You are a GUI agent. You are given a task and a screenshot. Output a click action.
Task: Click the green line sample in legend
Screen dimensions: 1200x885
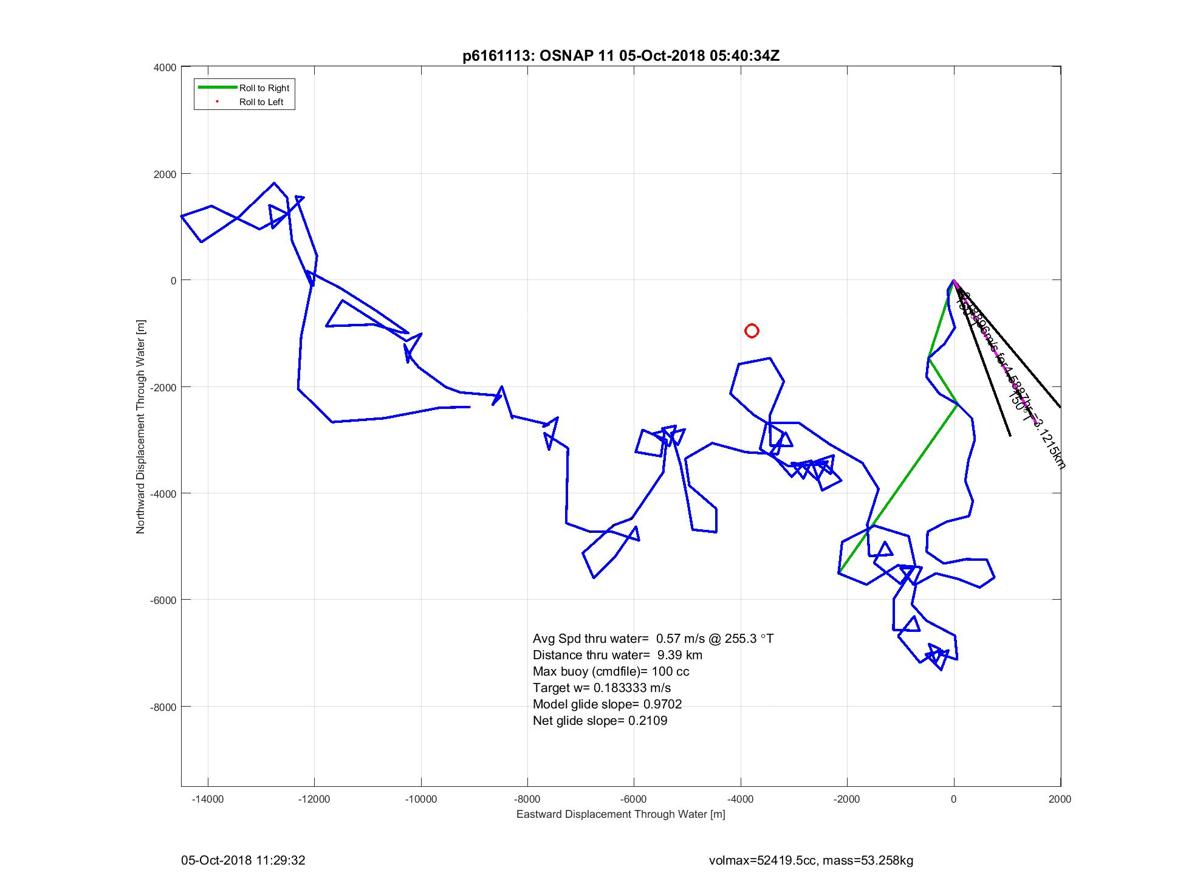click(x=215, y=88)
